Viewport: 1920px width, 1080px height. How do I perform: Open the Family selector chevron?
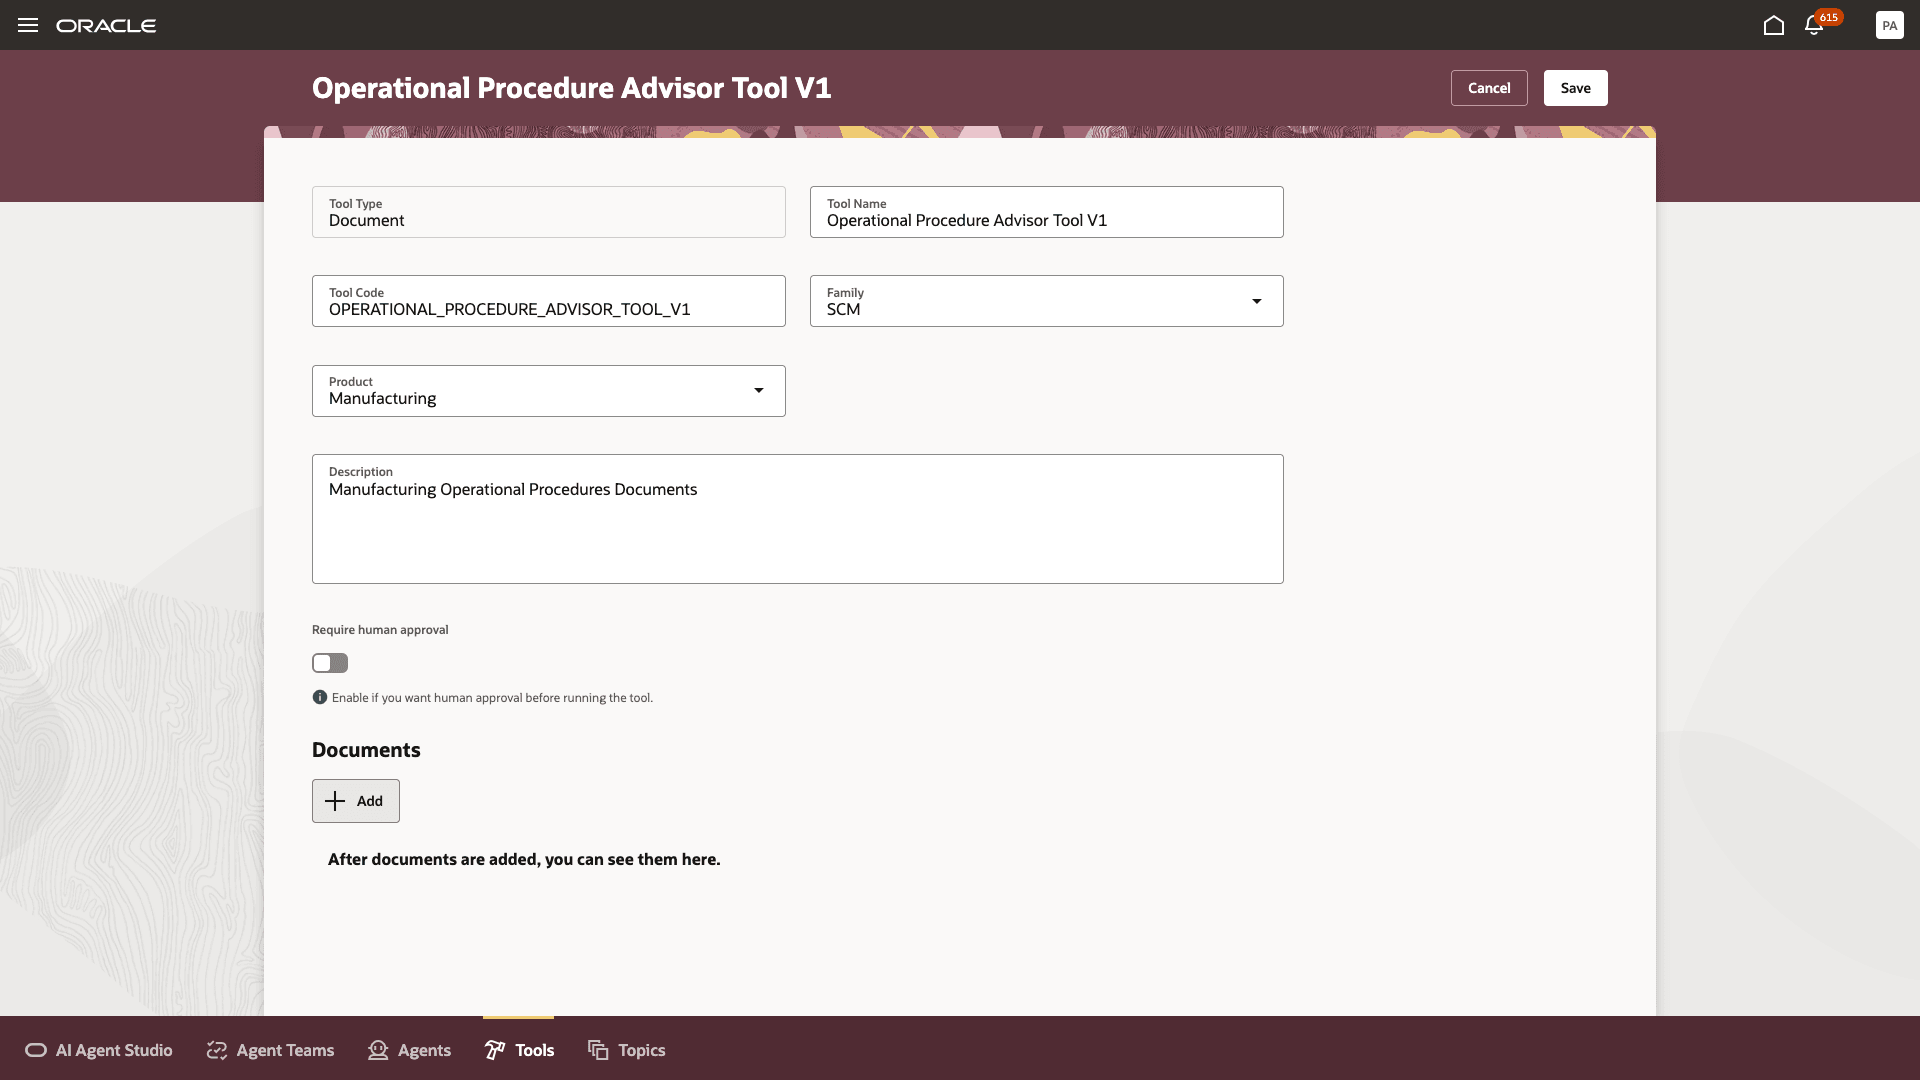click(x=1257, y=300)
